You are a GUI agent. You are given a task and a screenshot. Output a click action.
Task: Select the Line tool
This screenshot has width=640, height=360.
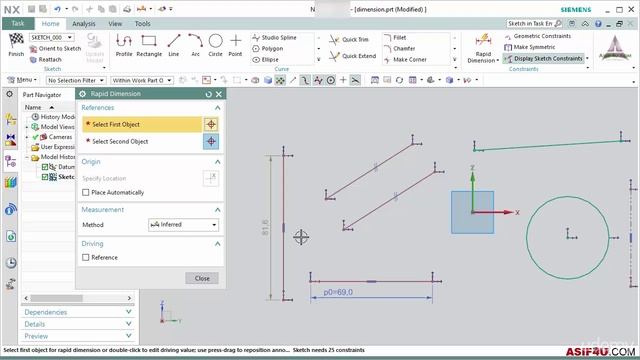(173, 44)
